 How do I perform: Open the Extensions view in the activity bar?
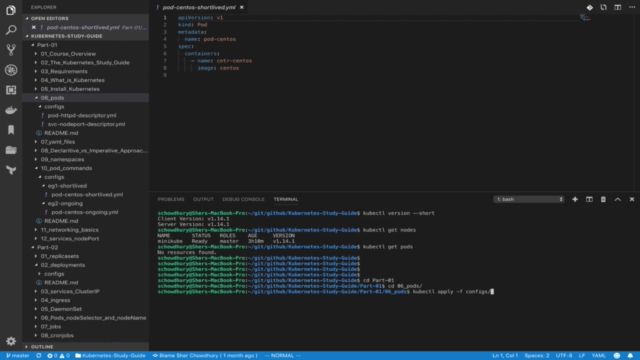click(x=11, y=90)
